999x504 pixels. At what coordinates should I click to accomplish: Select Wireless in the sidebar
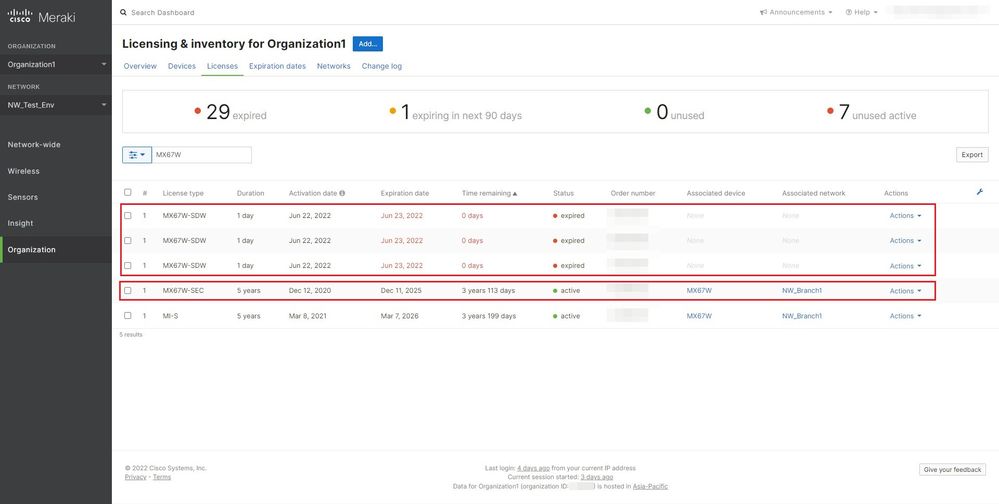(x=24, y=171)
